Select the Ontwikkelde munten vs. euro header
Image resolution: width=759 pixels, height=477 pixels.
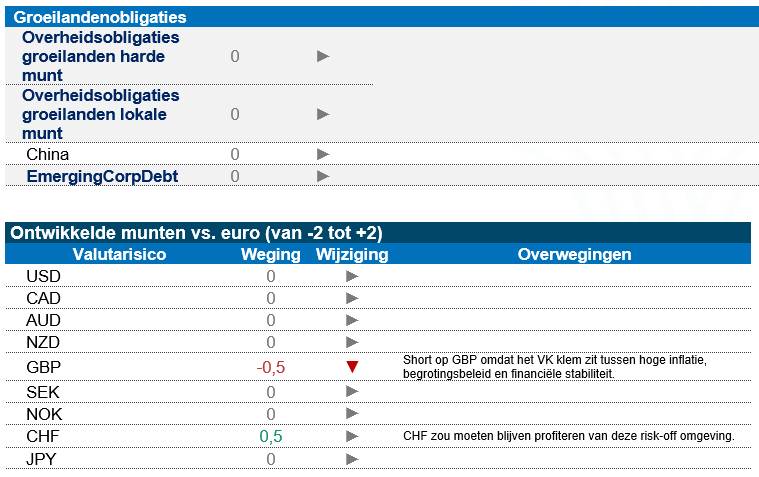tap(196, 233)
